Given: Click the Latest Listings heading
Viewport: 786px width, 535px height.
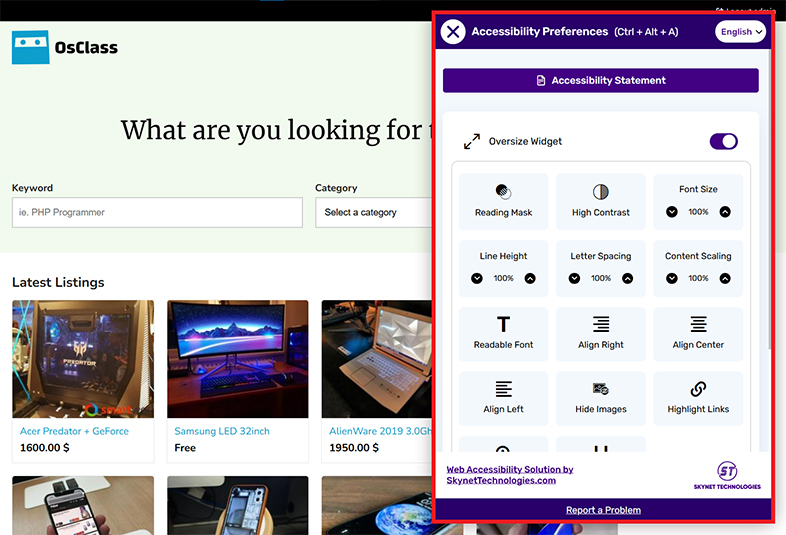Looking at the screenshot, I should (x=58, y=282).
